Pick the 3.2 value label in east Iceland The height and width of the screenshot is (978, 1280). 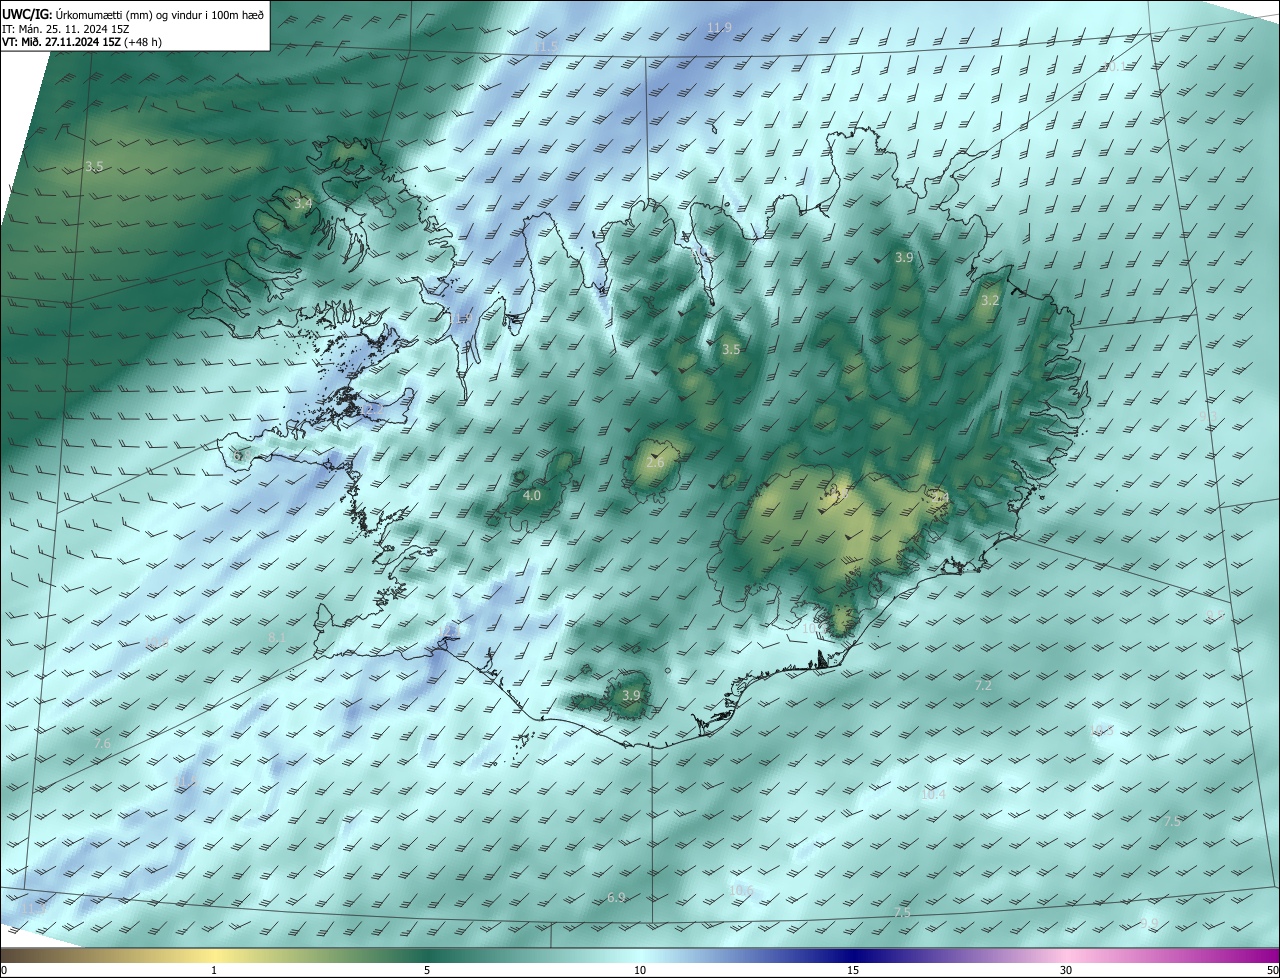click(990, 300)
